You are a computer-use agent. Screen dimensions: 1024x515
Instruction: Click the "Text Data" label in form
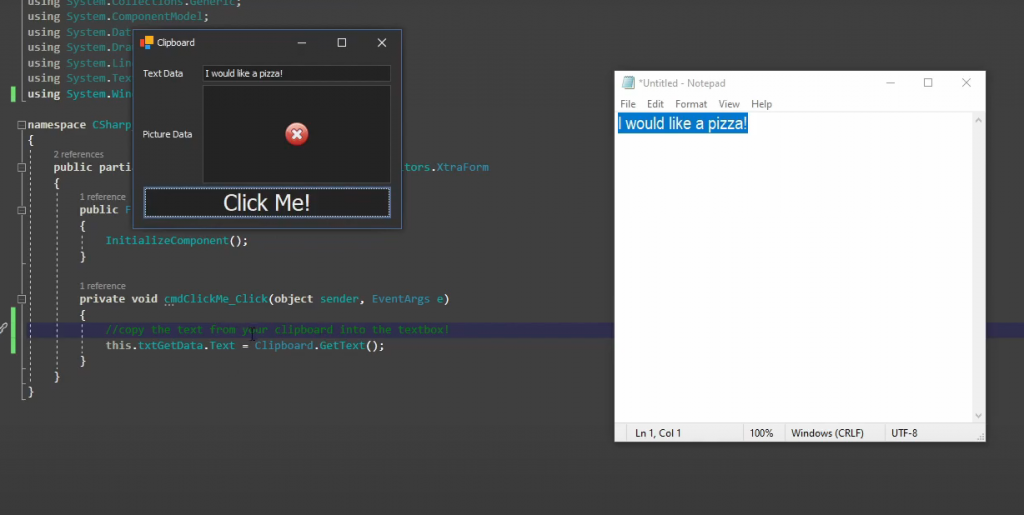coord(163,74)
